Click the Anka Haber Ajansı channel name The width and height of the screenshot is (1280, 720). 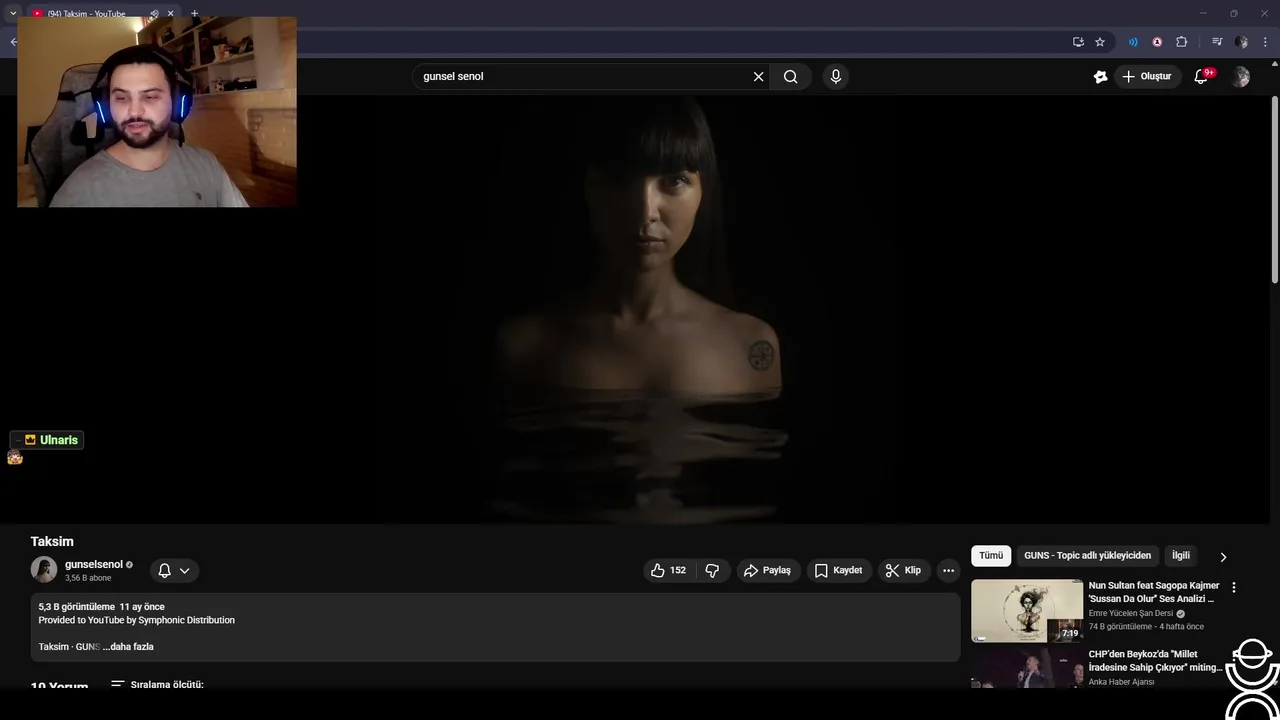[x=1121, y=682]
